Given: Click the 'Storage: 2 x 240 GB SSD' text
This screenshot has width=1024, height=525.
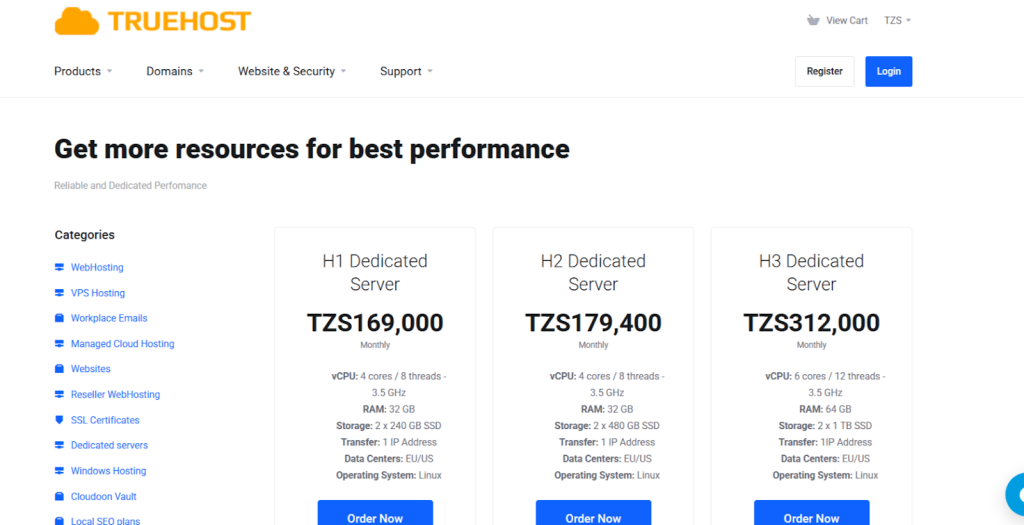Looking at the screenshot, I should tap(389, 426).
